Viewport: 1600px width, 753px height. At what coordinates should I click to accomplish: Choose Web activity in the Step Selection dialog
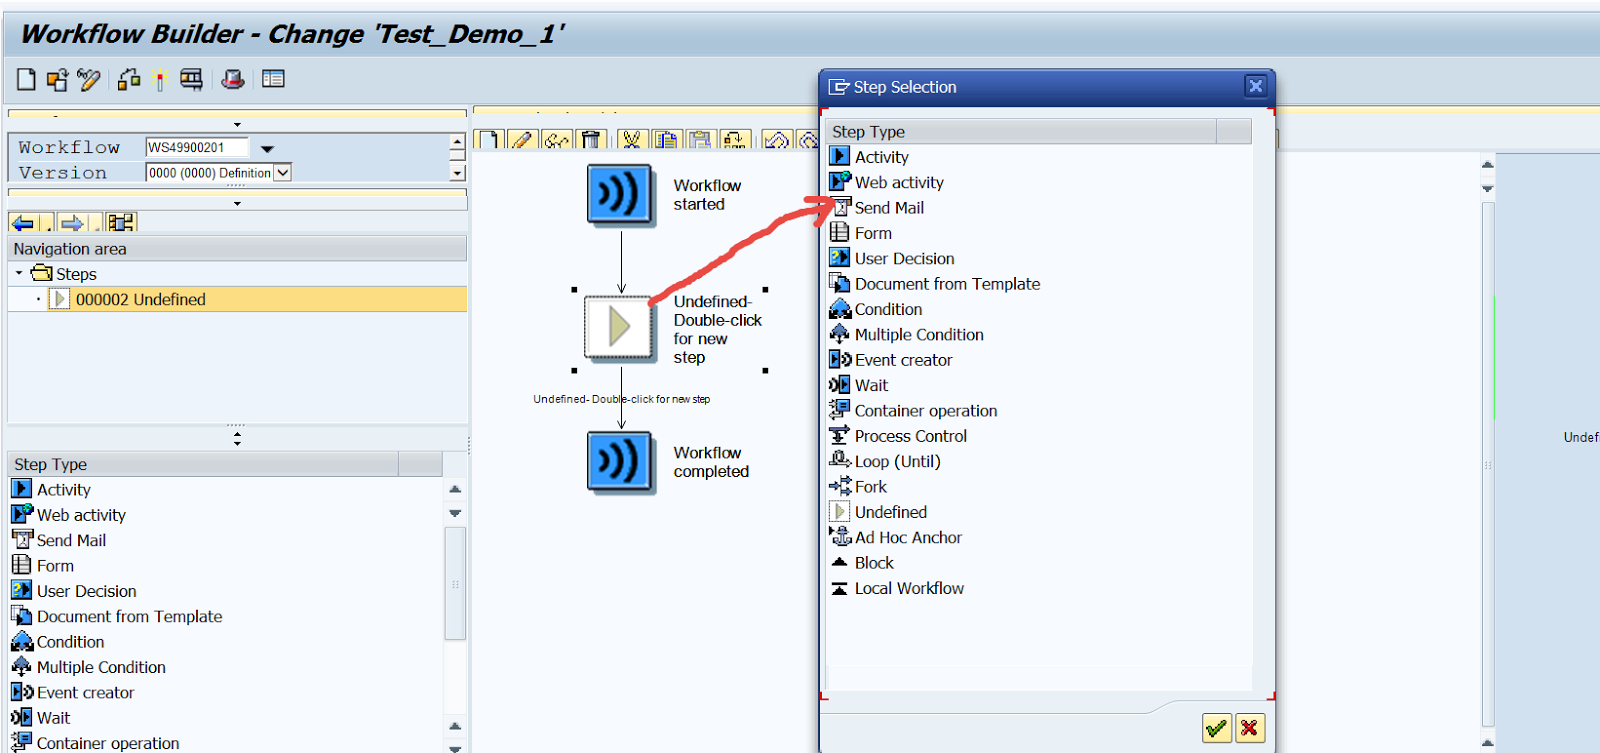[899, 182]
